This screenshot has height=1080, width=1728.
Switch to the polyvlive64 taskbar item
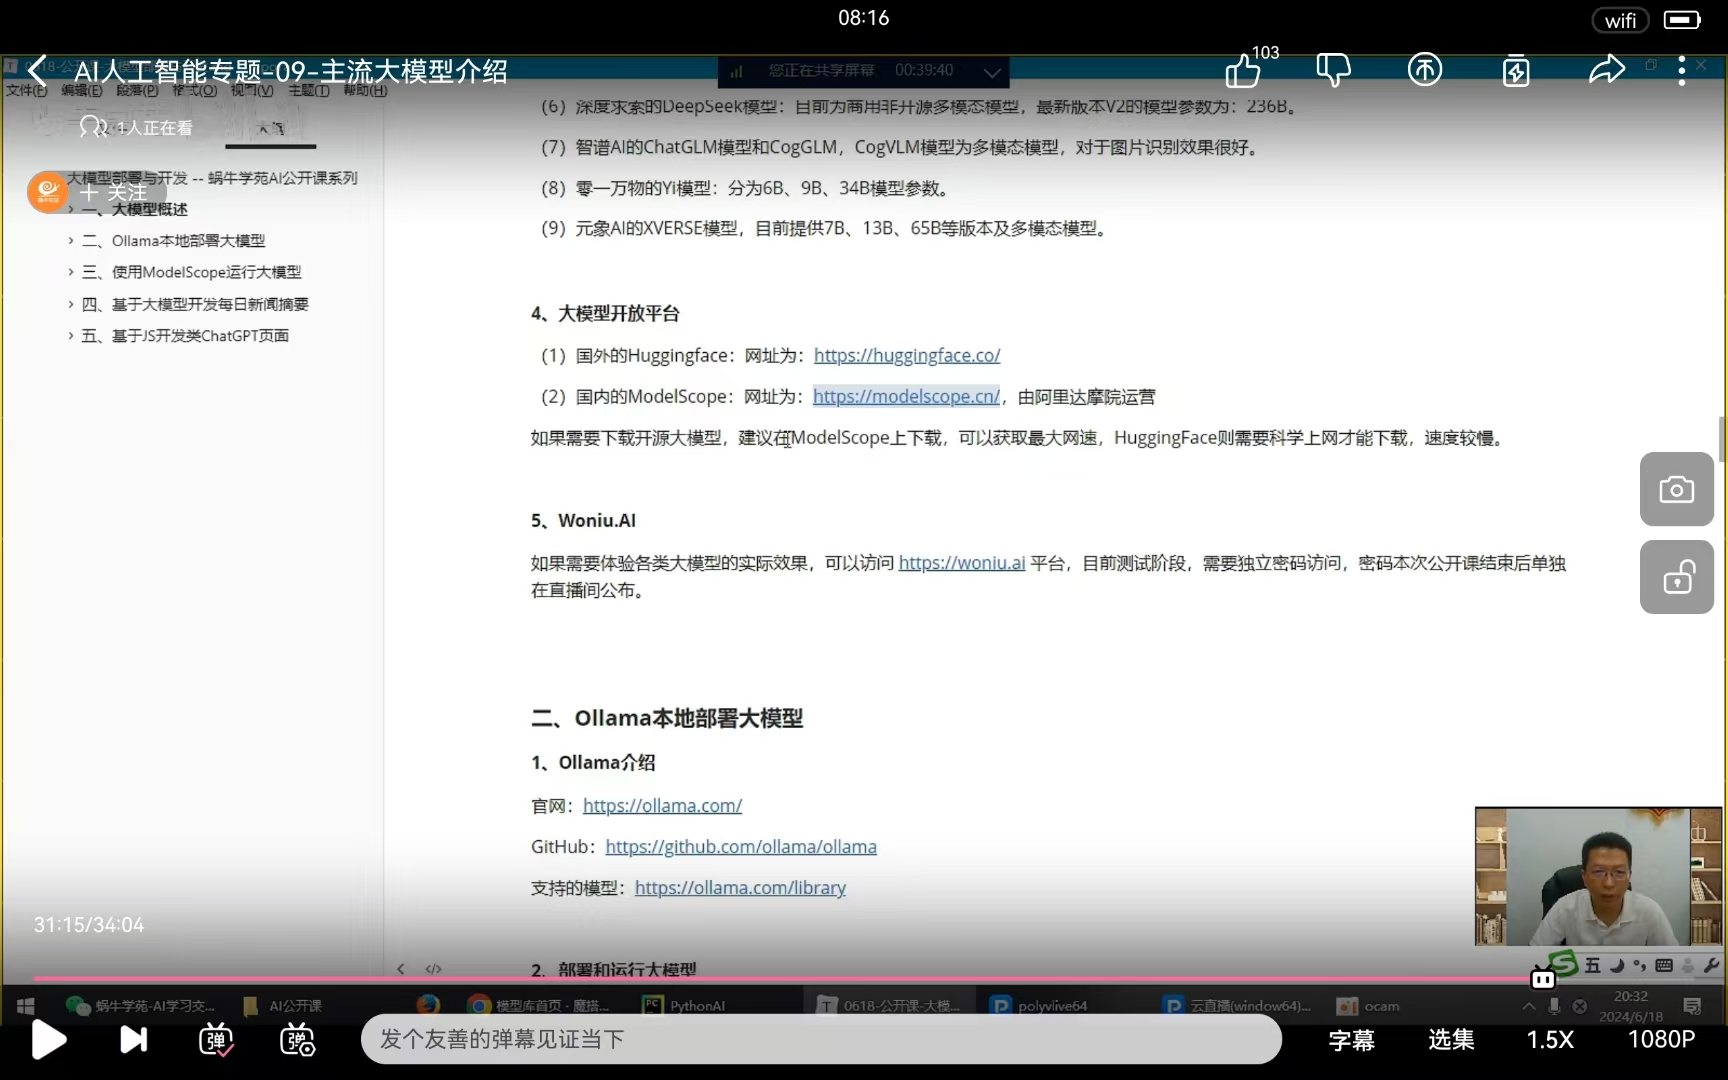pos(1040,1006)
